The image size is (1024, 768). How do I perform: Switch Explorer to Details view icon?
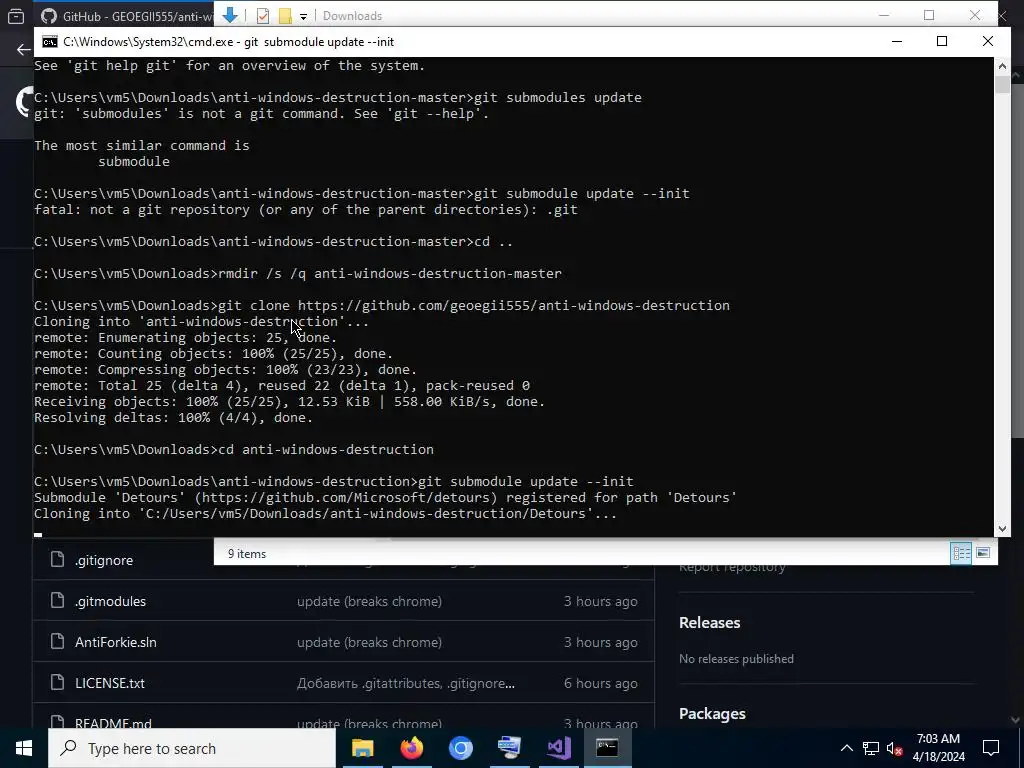tap(961, 553)
